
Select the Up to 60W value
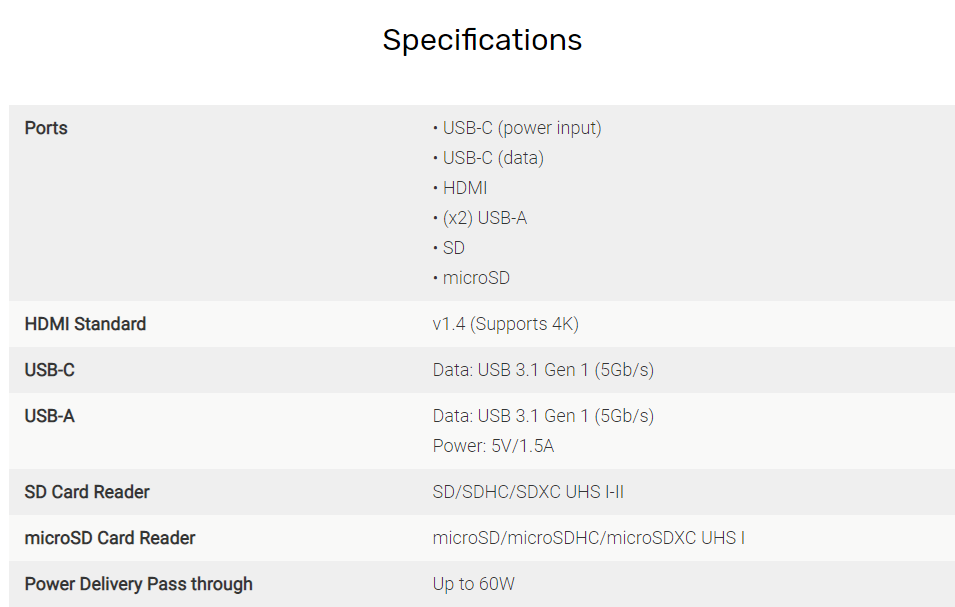(x=473, y=584)
